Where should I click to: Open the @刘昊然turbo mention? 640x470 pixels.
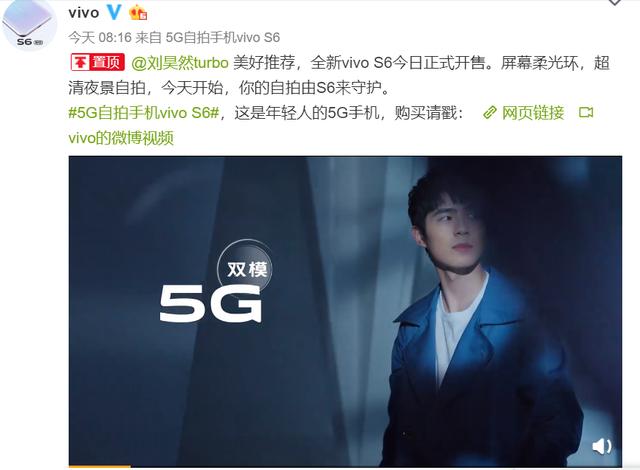pyautogui.click(x=180, y=63)
